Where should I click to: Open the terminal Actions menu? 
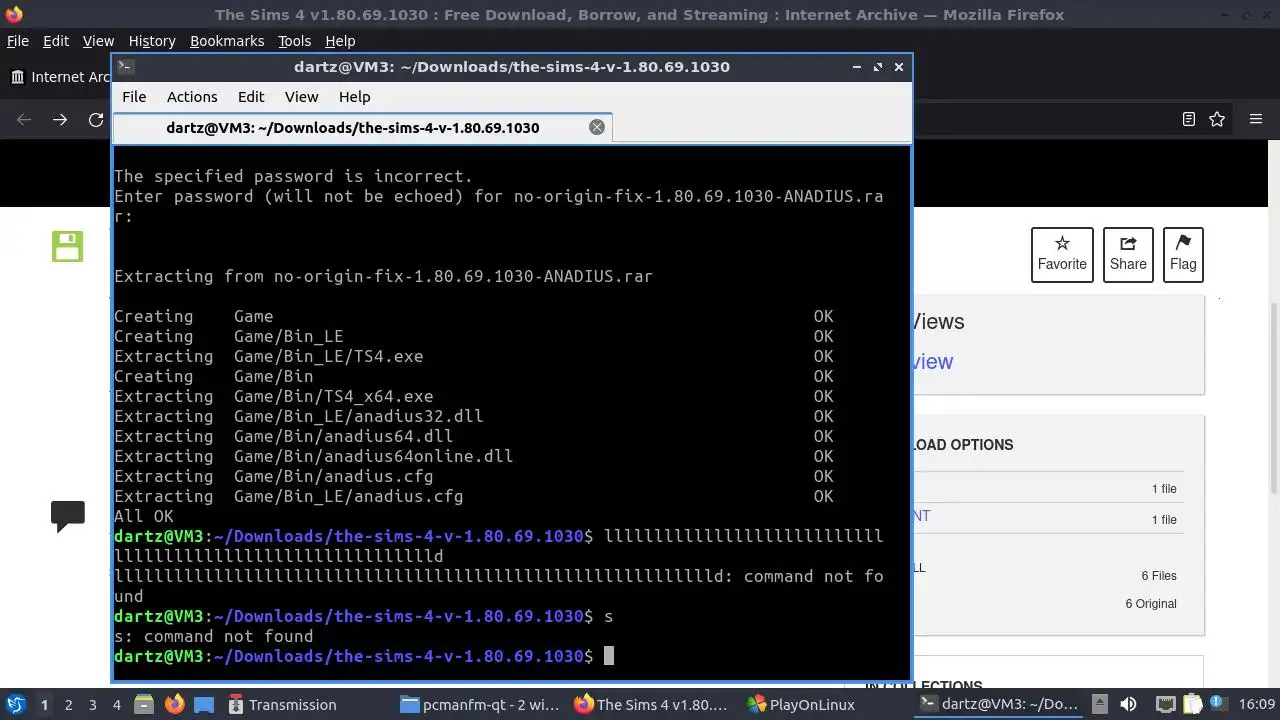tap(192, 97)
